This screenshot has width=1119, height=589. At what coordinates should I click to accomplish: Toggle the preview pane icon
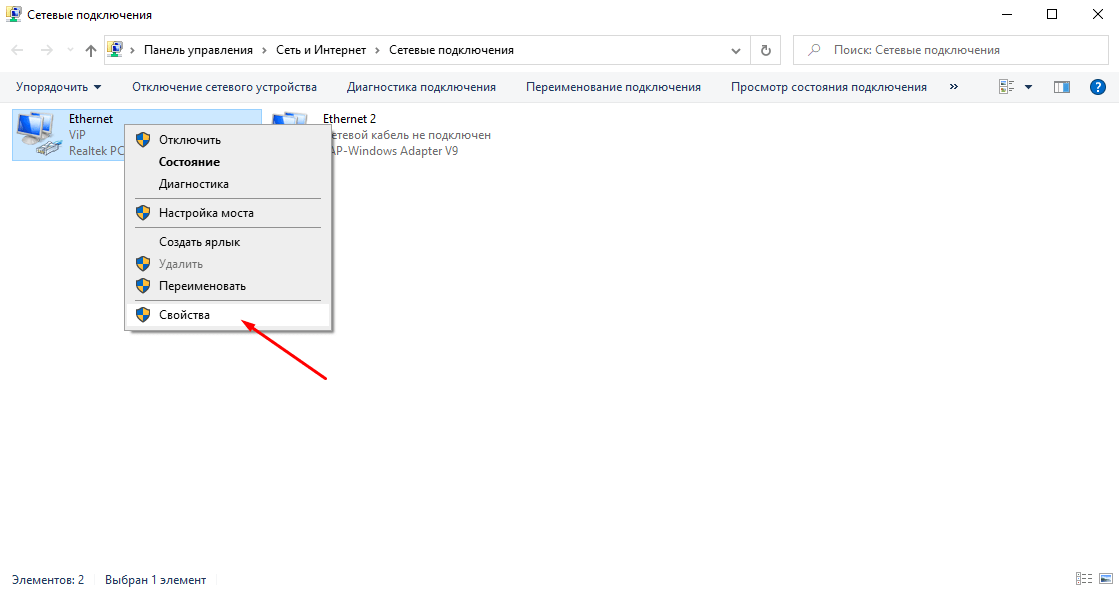[x=1062, y=87]
